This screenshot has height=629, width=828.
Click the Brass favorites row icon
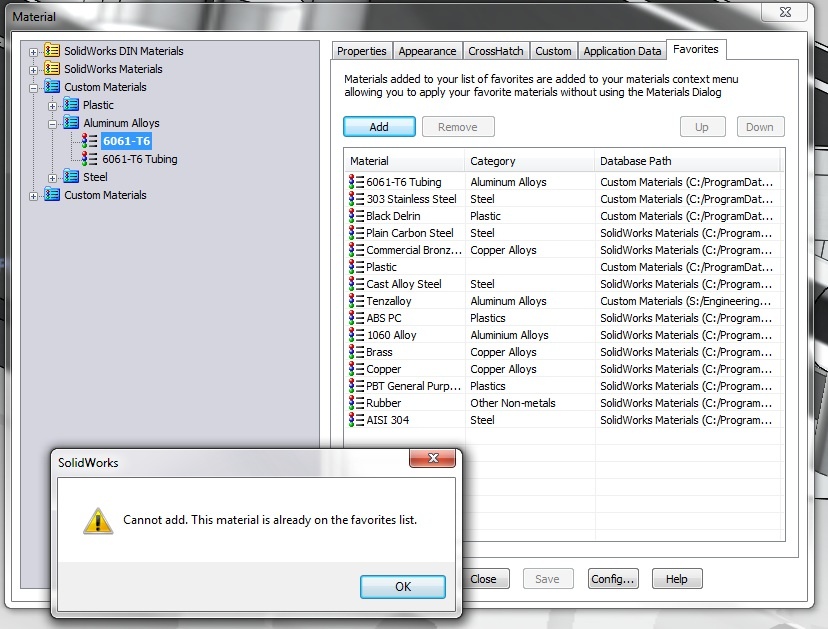356,352
